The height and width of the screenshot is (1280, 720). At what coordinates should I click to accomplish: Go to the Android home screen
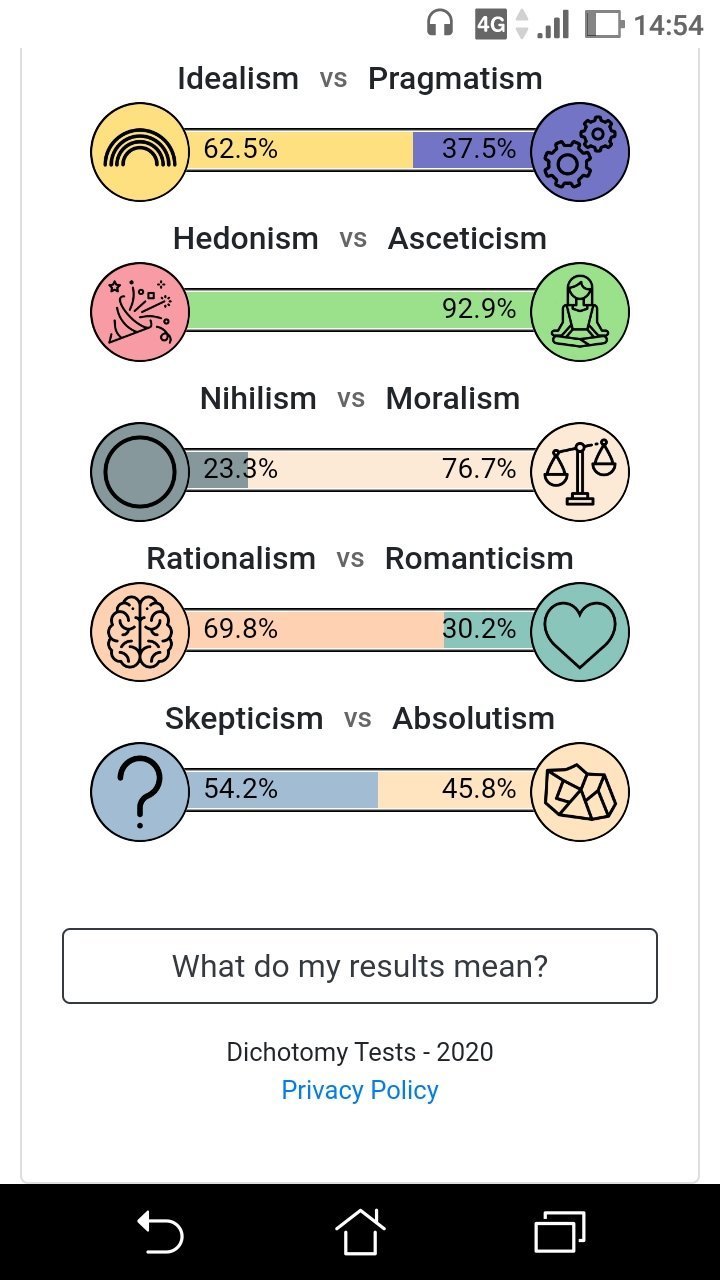360,1231
